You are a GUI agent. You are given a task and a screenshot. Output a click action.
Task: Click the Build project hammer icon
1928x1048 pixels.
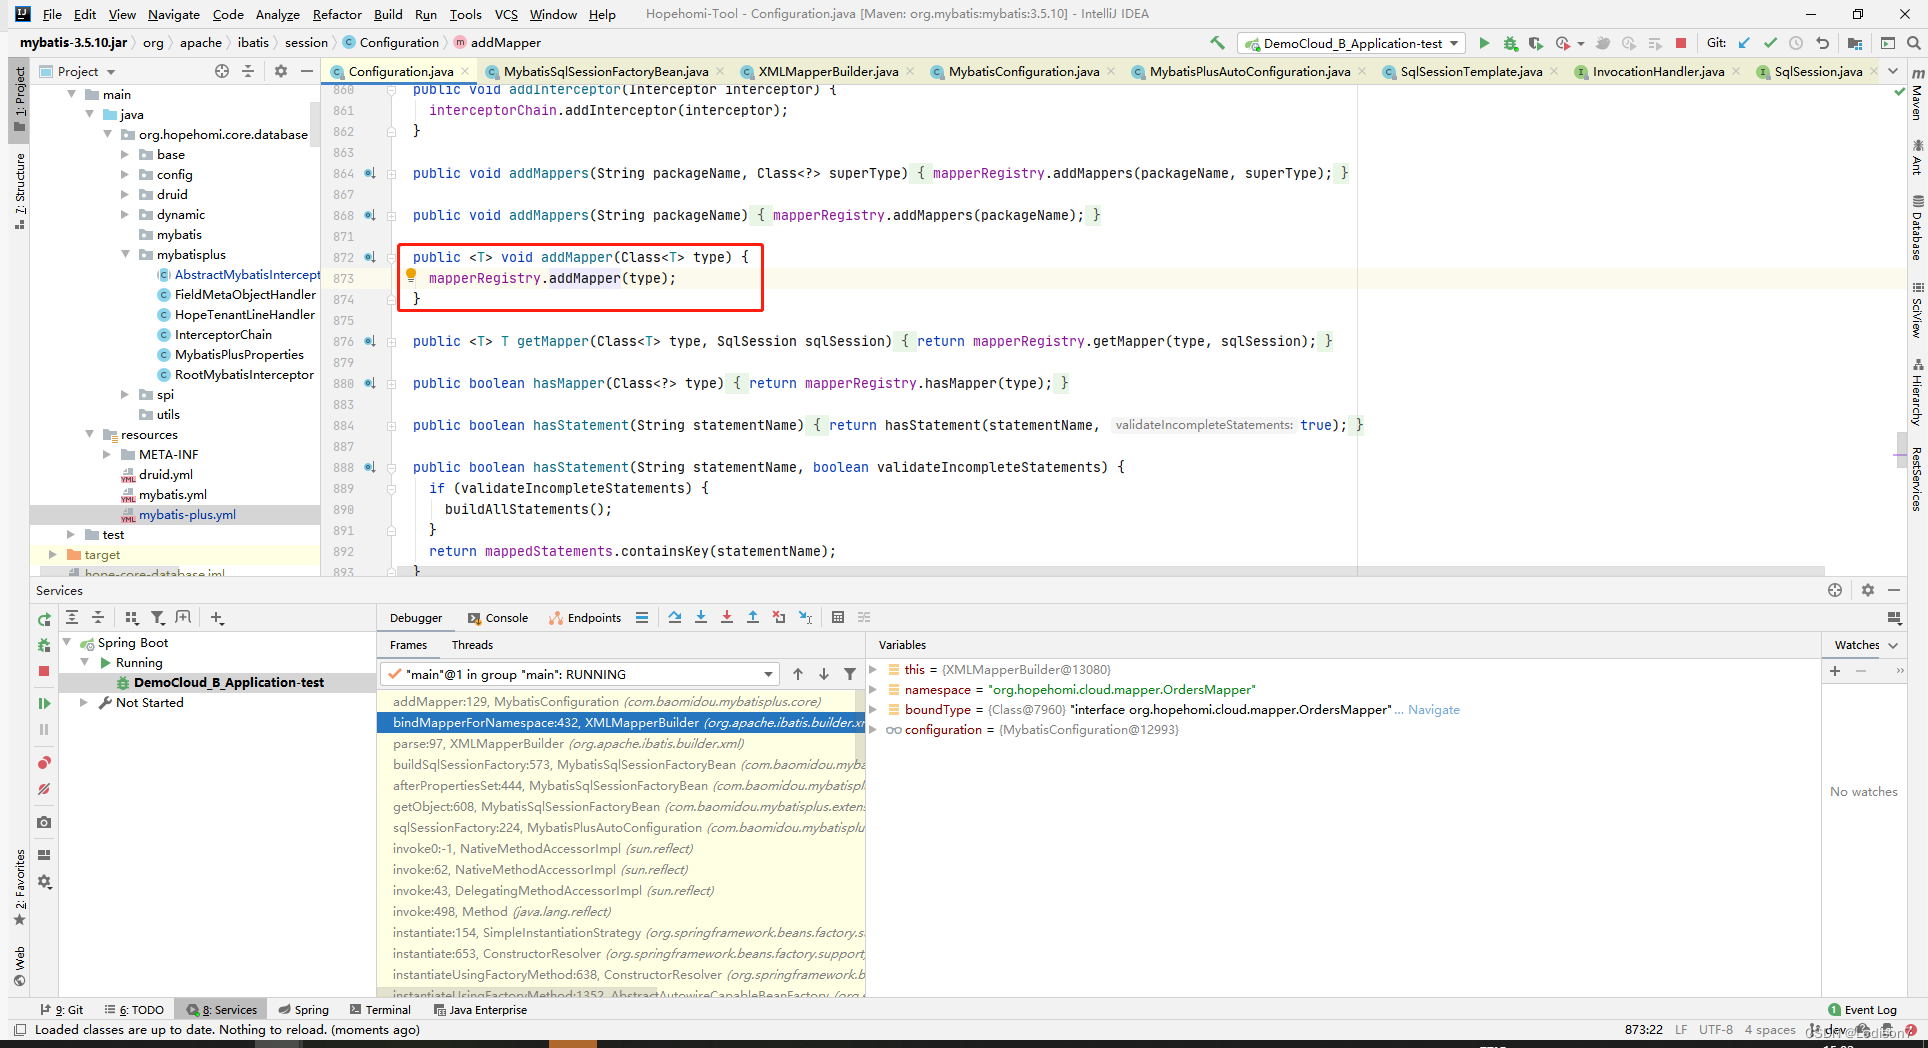(1217, 43)
